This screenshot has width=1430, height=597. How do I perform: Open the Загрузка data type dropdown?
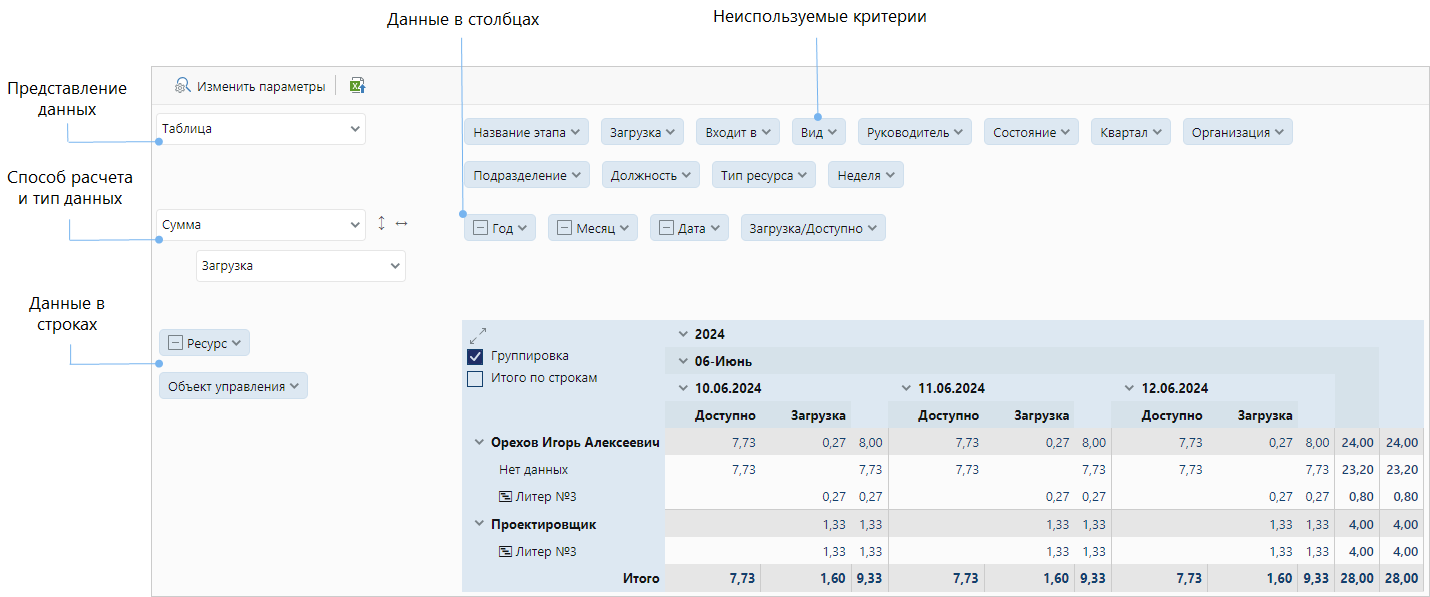click(300, 266)
